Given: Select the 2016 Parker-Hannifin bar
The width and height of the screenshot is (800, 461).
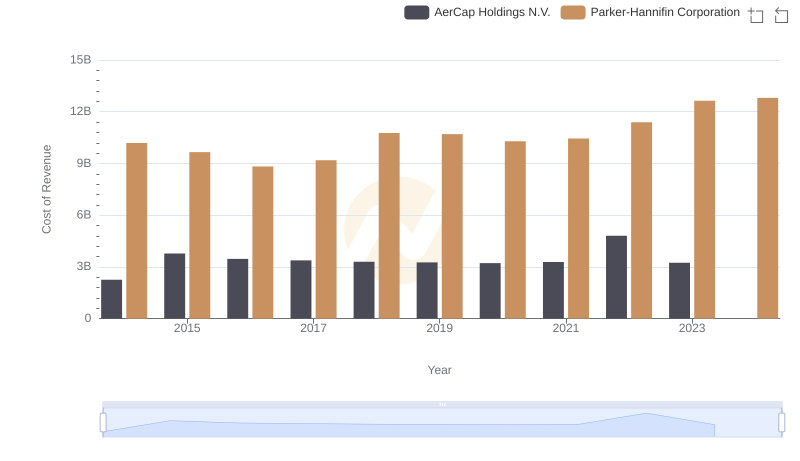Looking at the screenshot, I should (263, 243).
